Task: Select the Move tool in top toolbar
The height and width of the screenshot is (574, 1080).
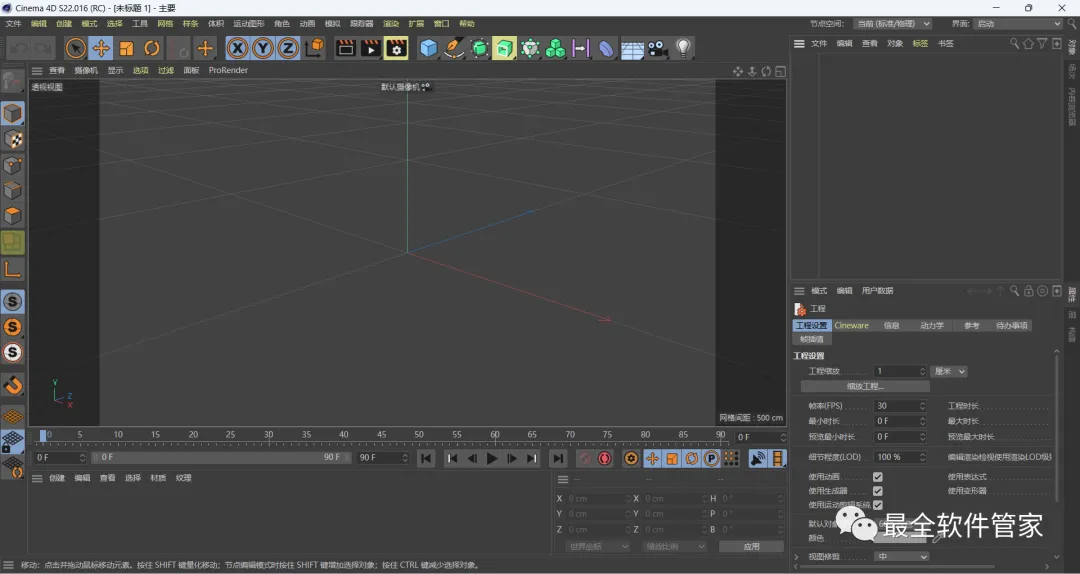Action: click(101, 48)
